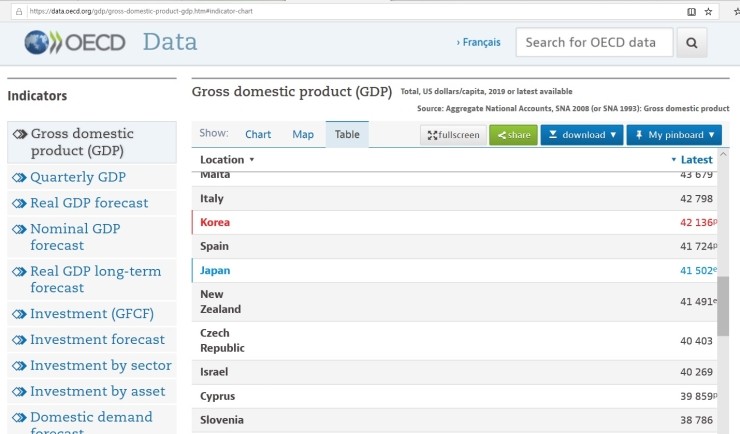Image resolution: width=740 pixels, height=434 pixels.
Task: Open the Real GDP forecast indicator link
Action: click(89, 203)
